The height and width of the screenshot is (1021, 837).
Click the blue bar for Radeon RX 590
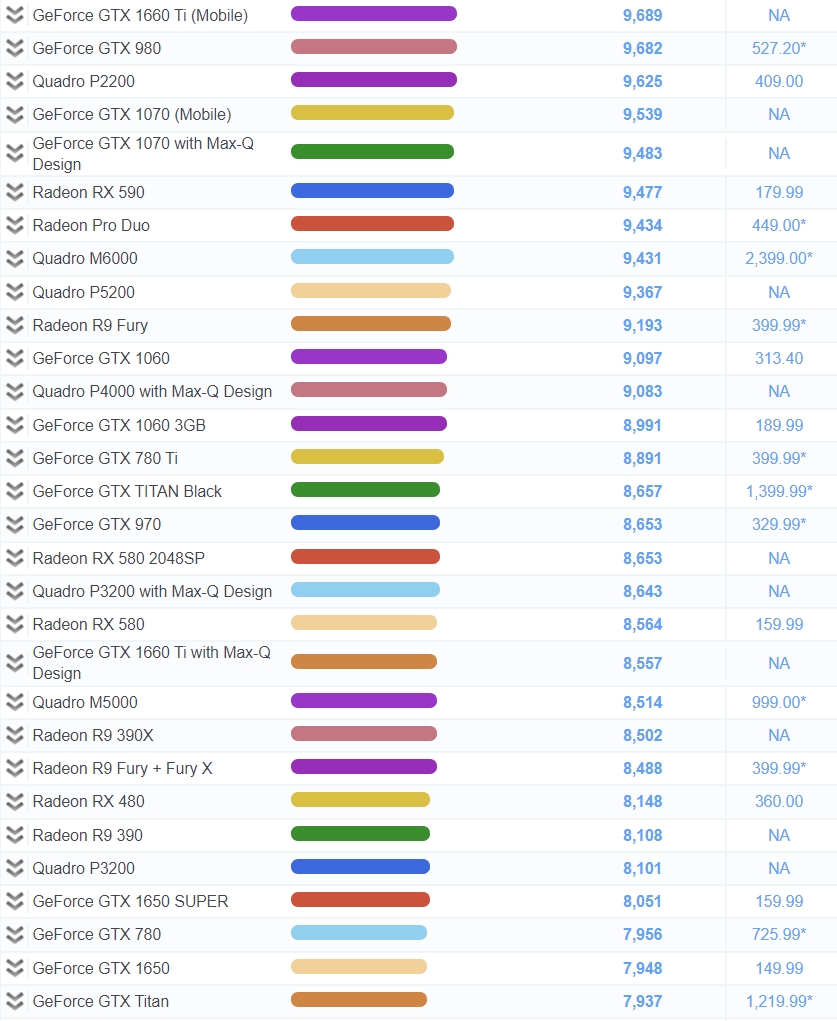(x=372, y=191)
